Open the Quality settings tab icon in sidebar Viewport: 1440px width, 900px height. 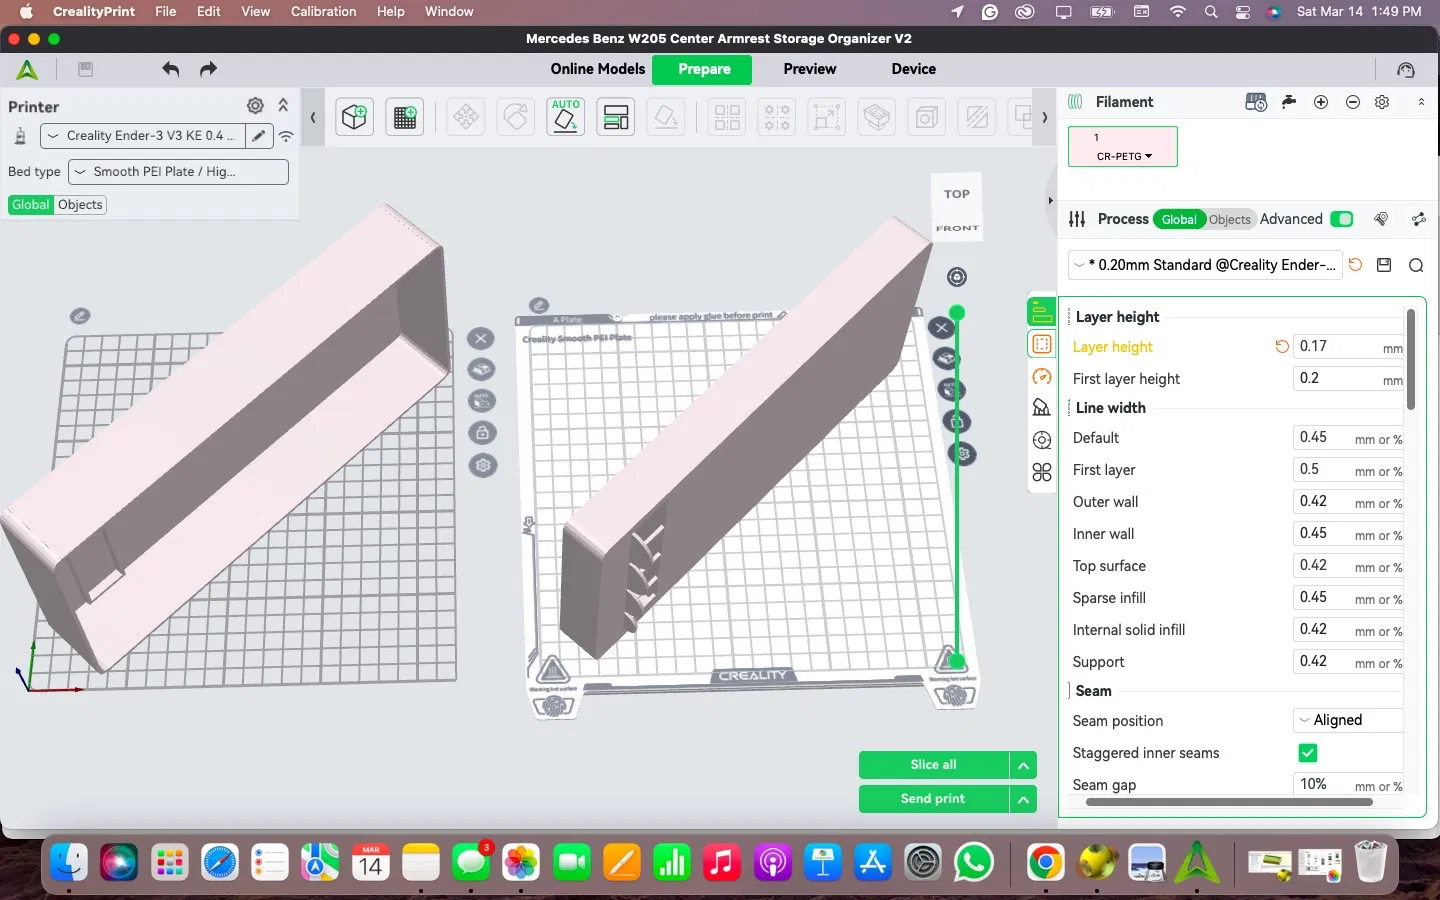[1042, 312]
